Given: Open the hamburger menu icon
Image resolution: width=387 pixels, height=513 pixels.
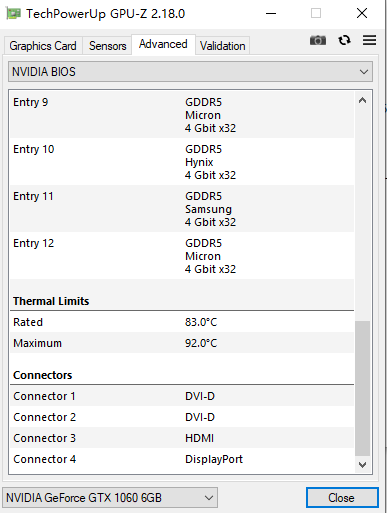Looking at the screenshot, I should [x=370, y=40].
